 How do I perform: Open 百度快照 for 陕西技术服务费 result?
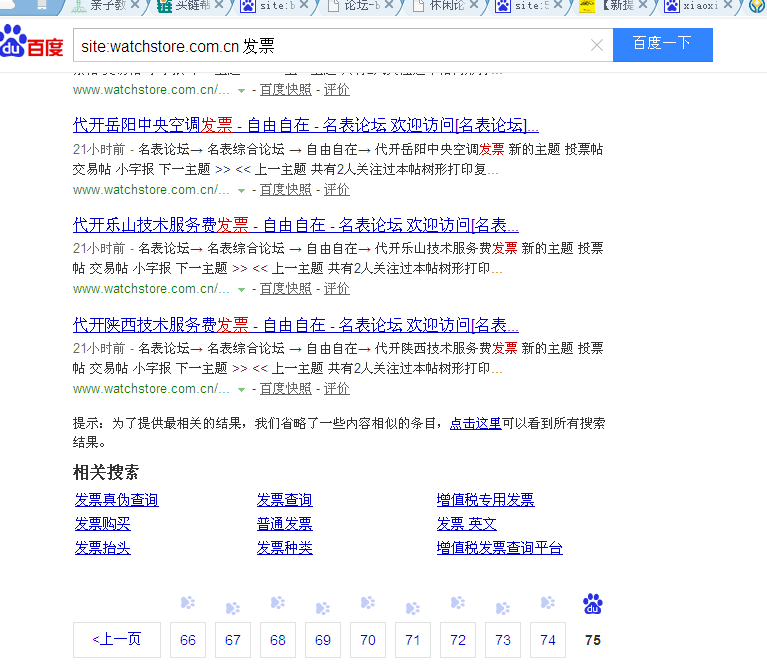click(x=286, y=388)
